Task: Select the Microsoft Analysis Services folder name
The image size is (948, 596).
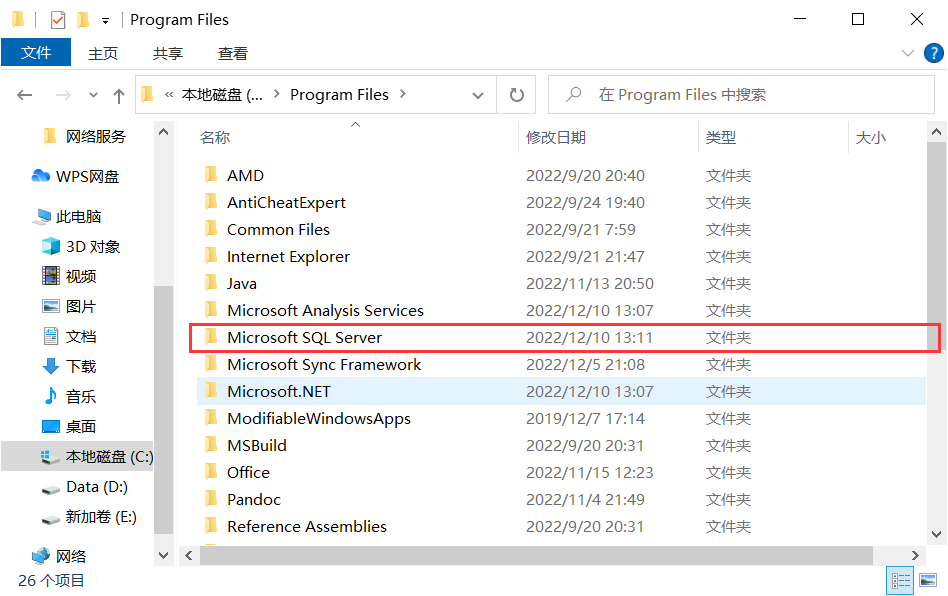Action: pos(325,310)
